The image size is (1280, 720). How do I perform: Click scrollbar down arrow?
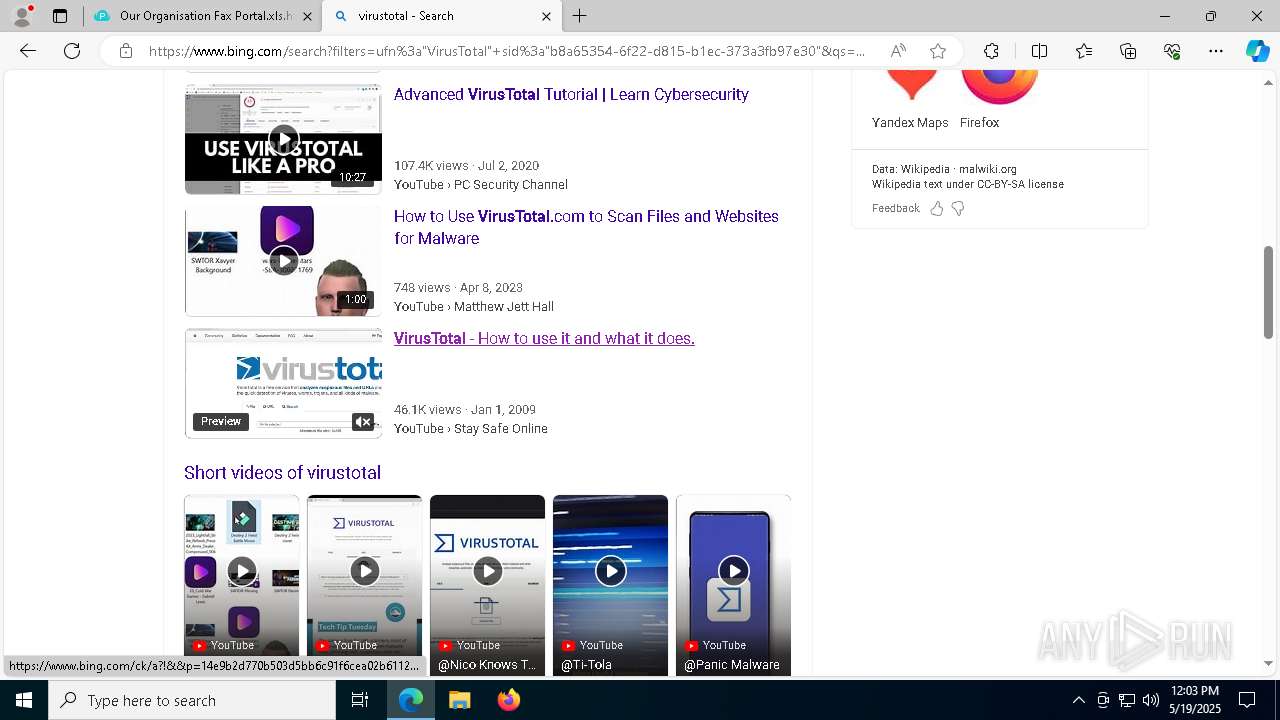point(1269,663)
